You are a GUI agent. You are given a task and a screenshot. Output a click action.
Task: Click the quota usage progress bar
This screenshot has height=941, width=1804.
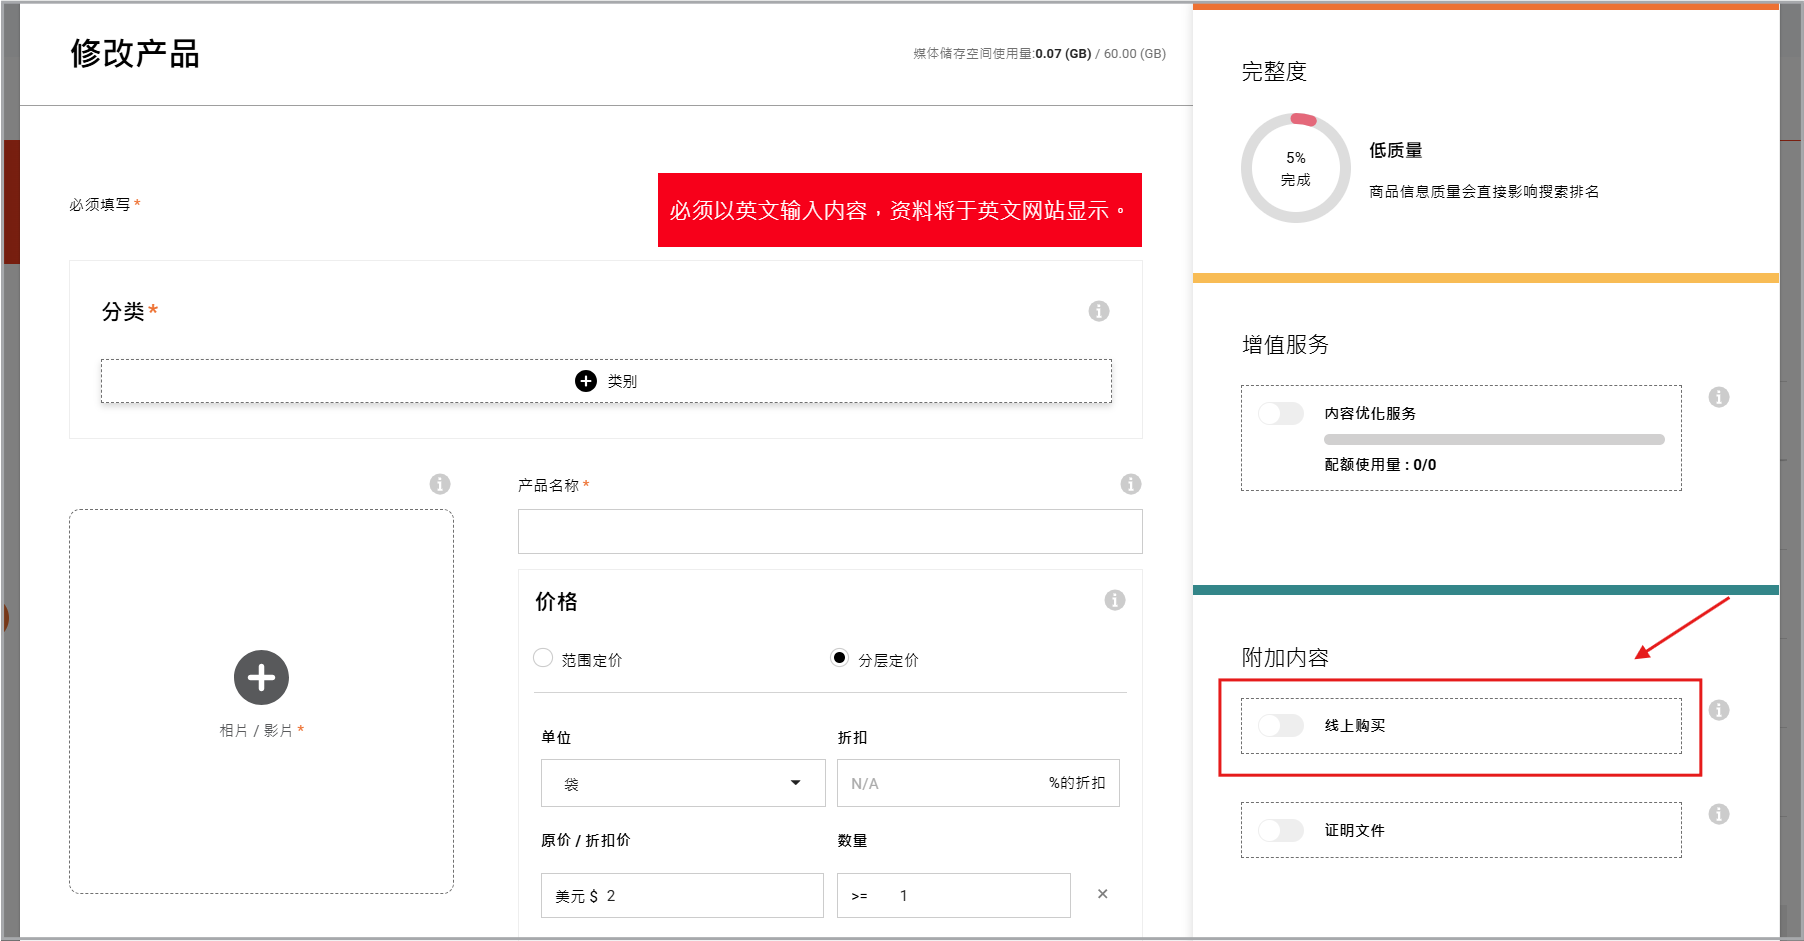pyautogui.click(x=1494, y=439)
